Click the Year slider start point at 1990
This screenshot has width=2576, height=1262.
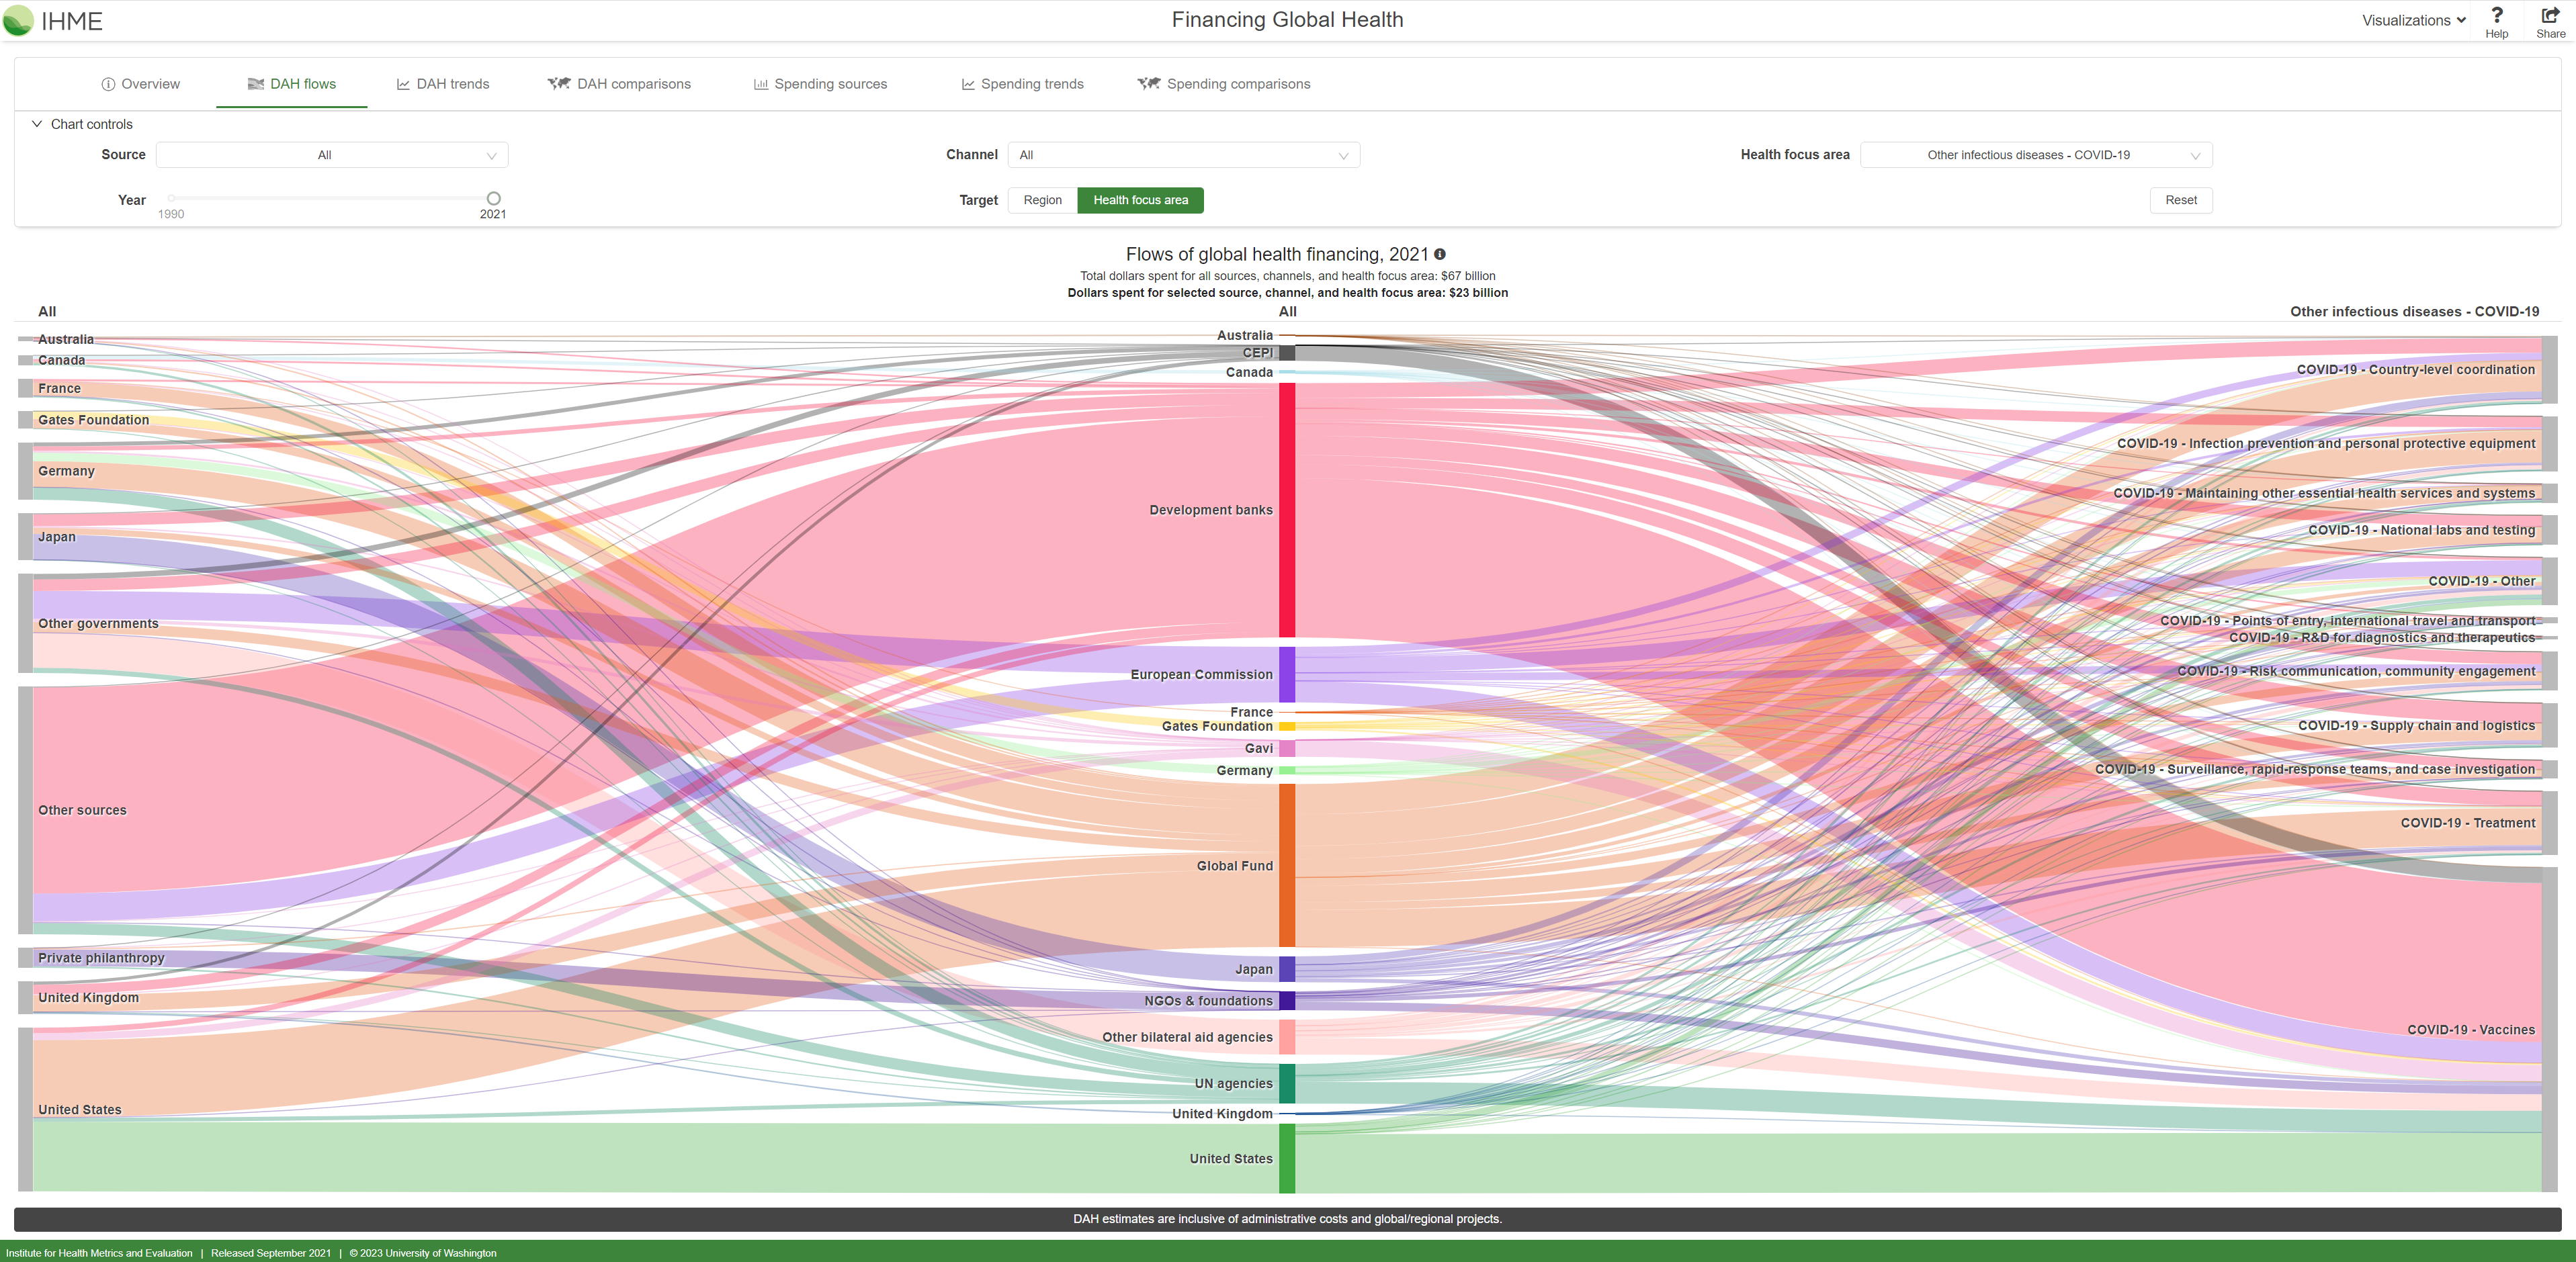click(171, 198)
